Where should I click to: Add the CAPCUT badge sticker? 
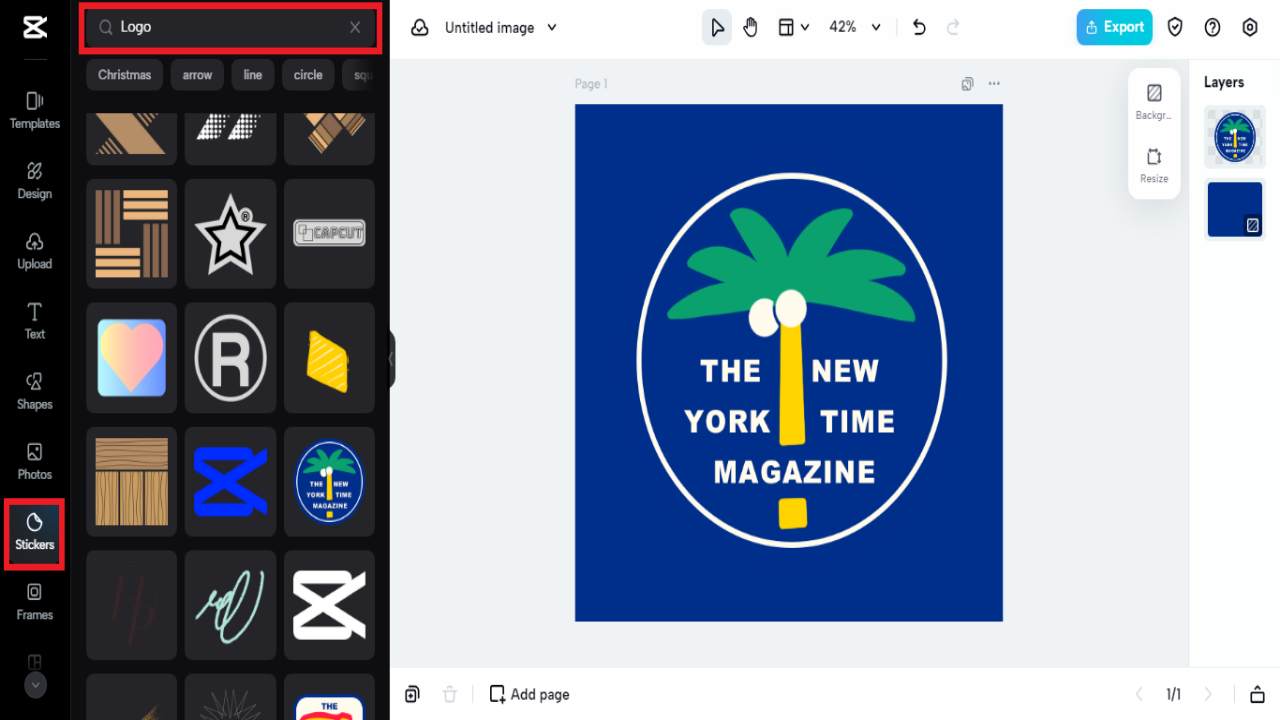(329, 234)
